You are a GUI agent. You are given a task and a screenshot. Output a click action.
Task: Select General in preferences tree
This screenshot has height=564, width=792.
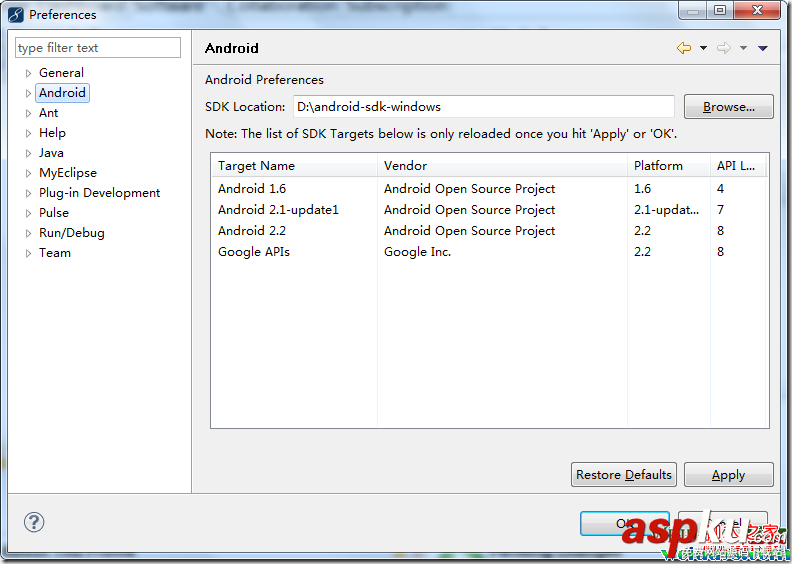pyautogui.click(x=61, y=73)
